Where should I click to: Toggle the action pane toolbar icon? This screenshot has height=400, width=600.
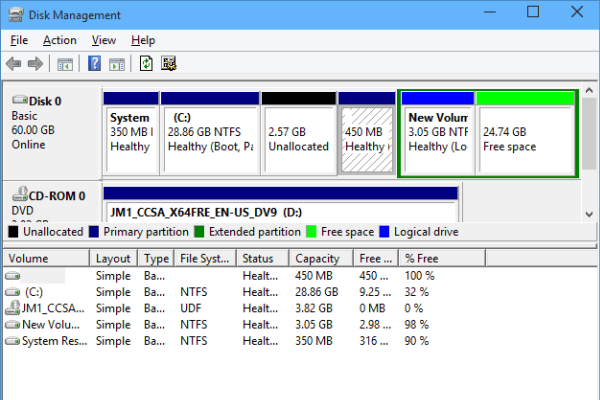(x=118, y=64)
